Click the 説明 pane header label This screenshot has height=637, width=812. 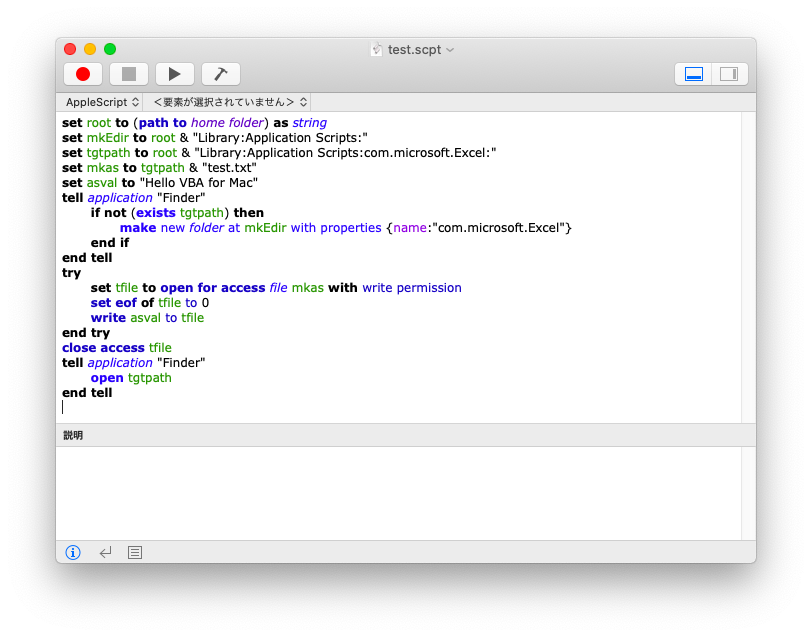point(73,435)
